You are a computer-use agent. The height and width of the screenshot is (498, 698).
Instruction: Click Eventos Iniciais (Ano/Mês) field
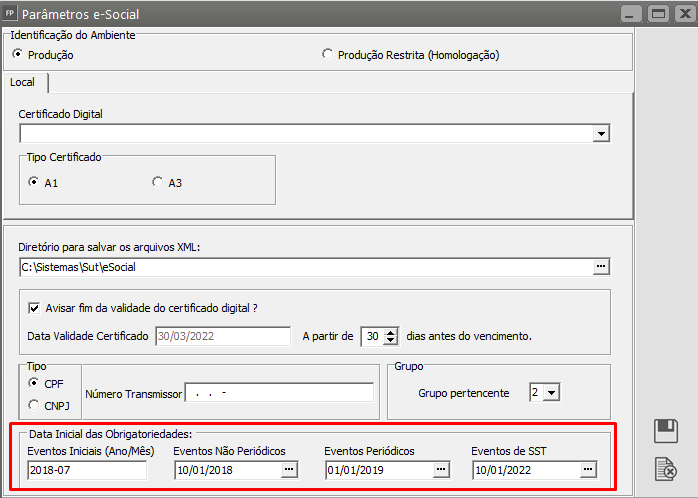(86, 470)
